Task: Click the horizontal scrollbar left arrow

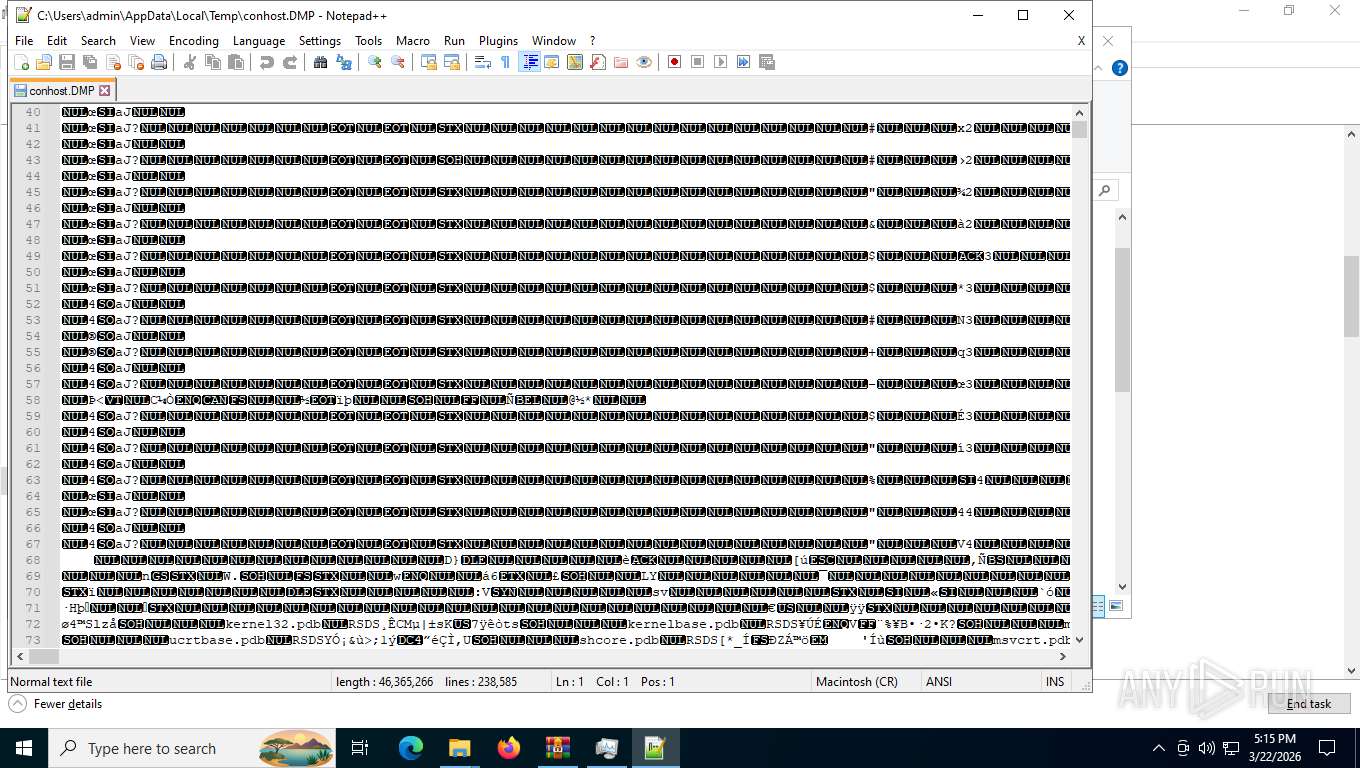Action: (x=20, y=656)
